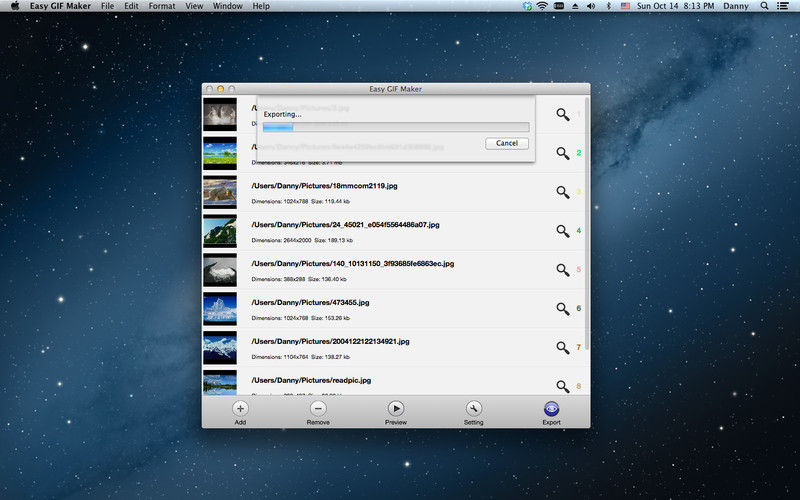Start Preview with play icon
This screenshot has height=500, width=800.
[x=396, y=409]
